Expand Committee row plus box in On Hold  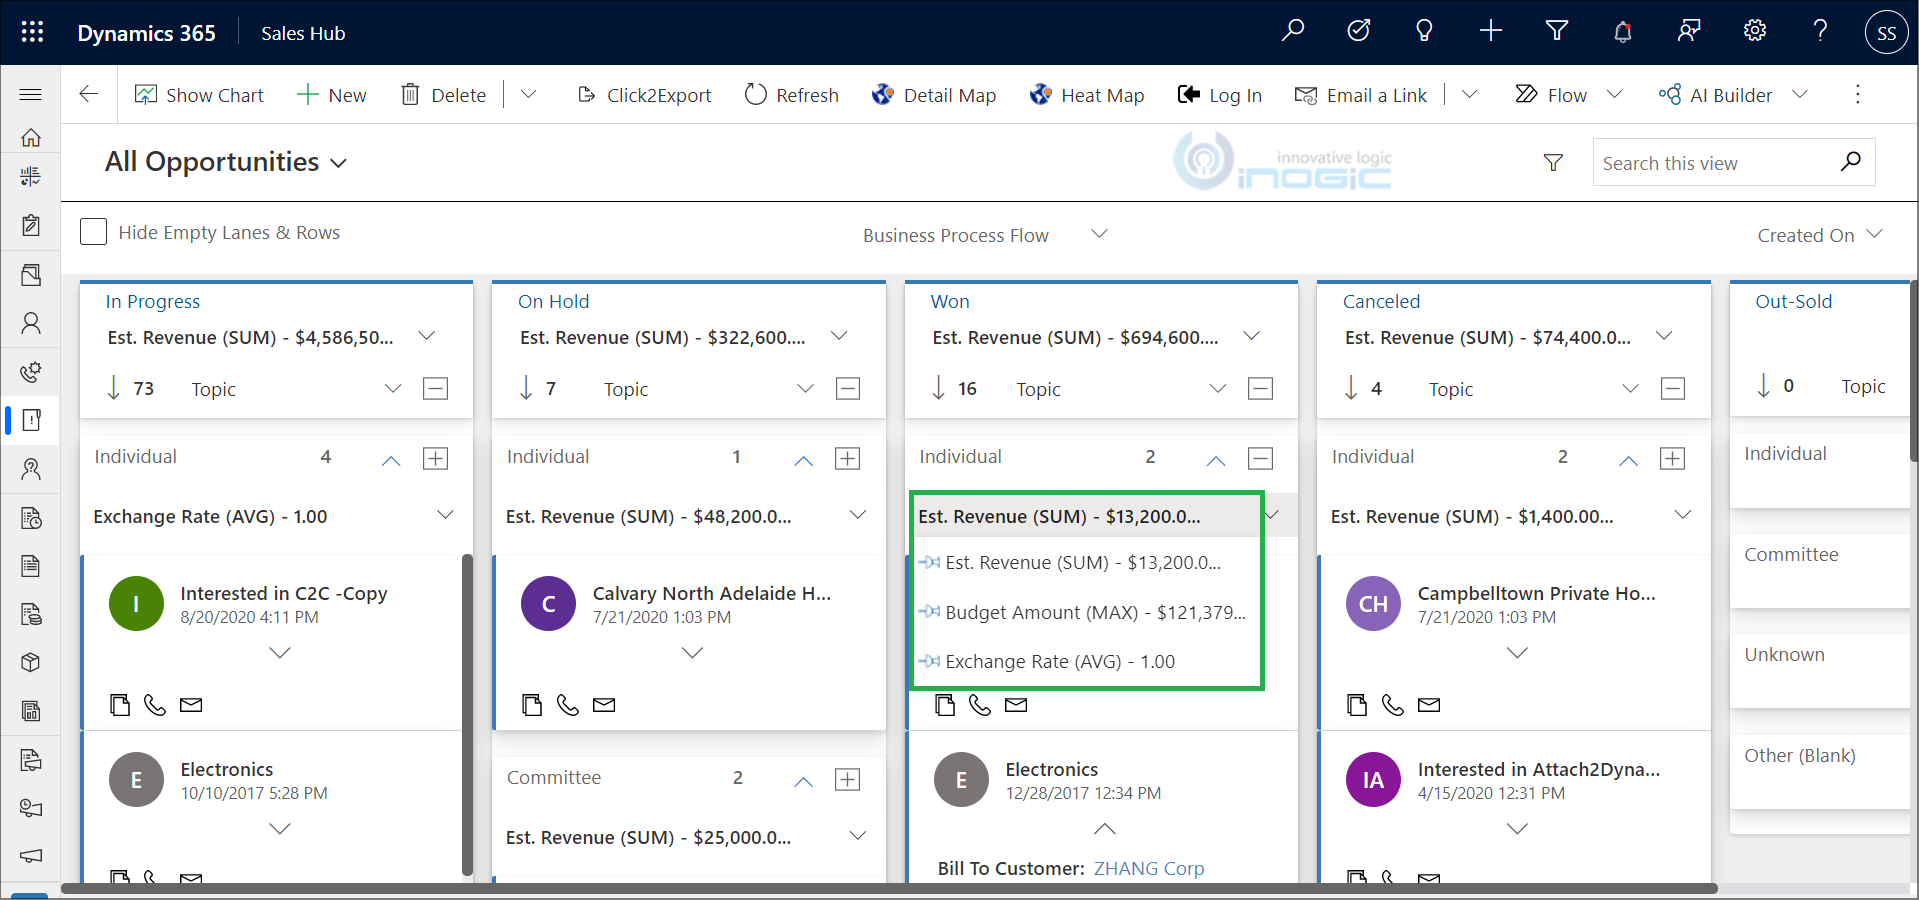(x=848, y=779)
